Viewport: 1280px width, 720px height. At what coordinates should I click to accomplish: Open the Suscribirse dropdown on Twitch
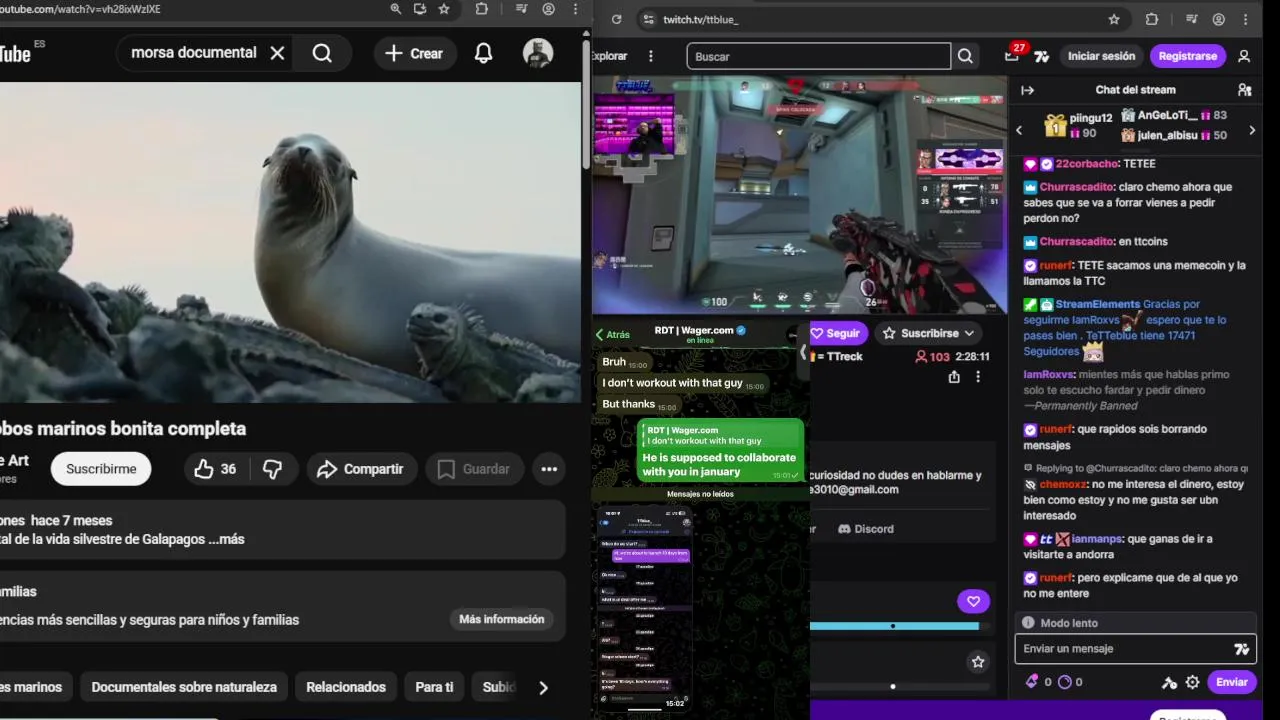point(929,333)
